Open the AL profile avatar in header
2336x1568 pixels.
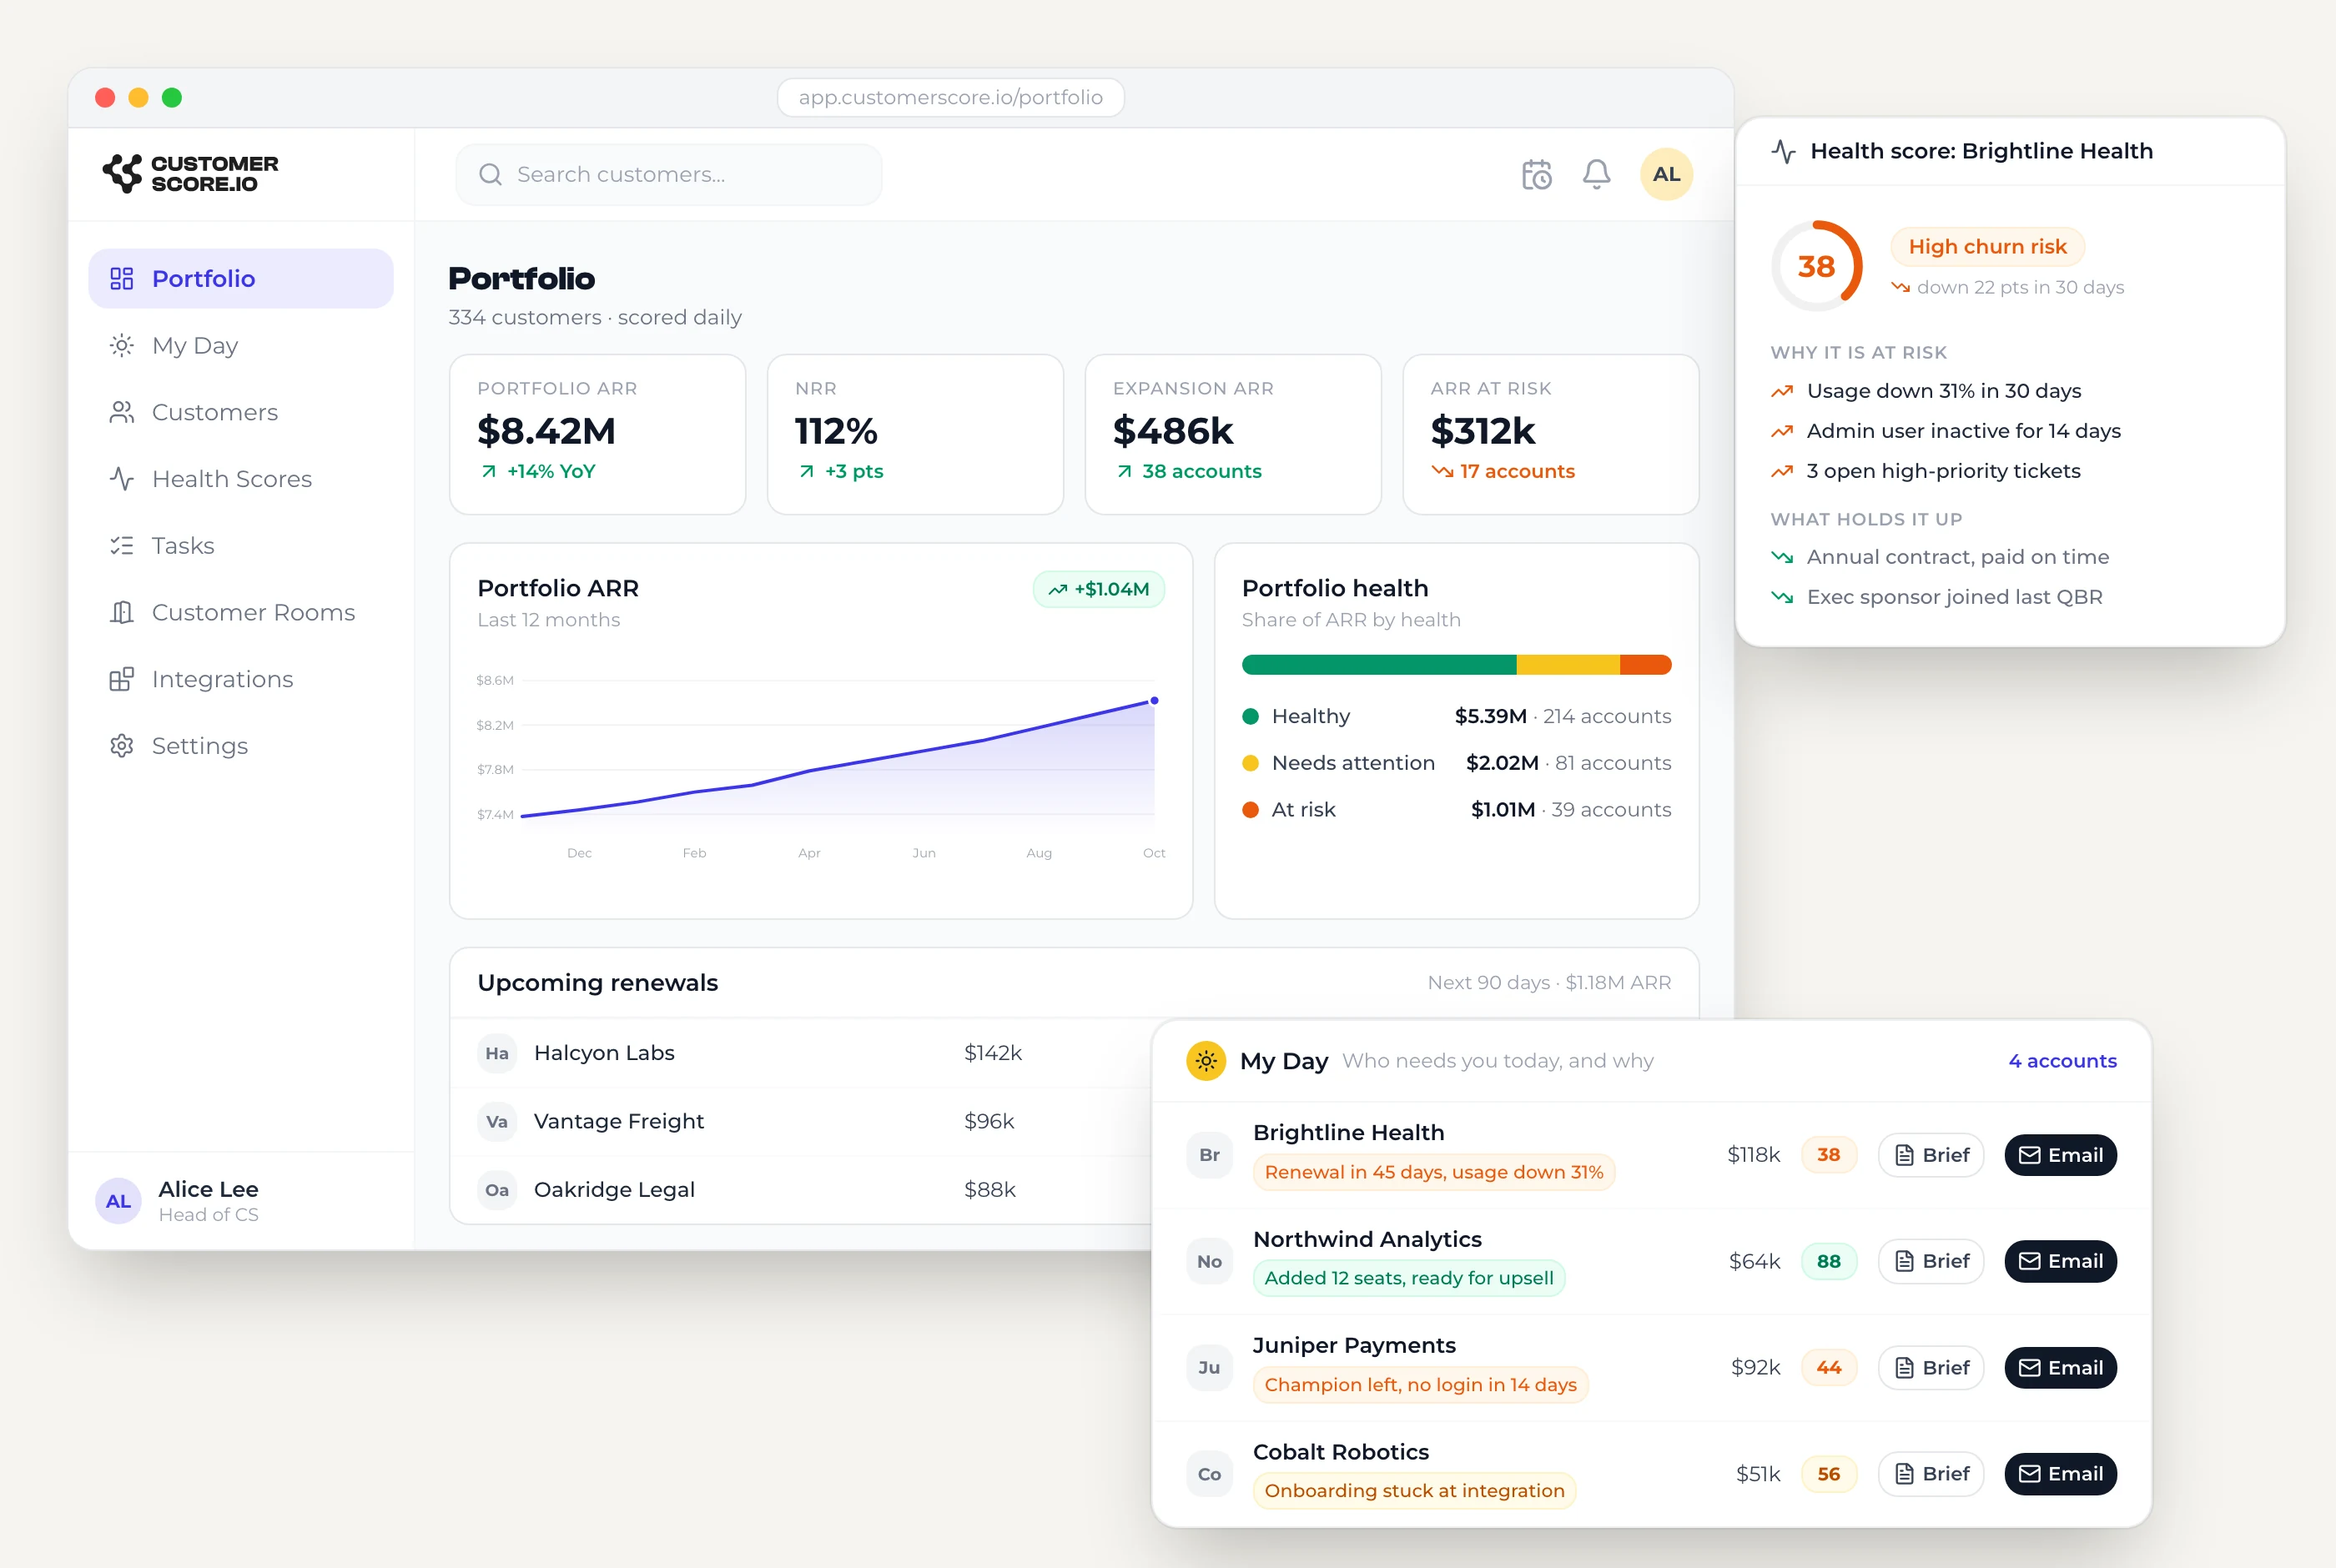coord(1666,174)
